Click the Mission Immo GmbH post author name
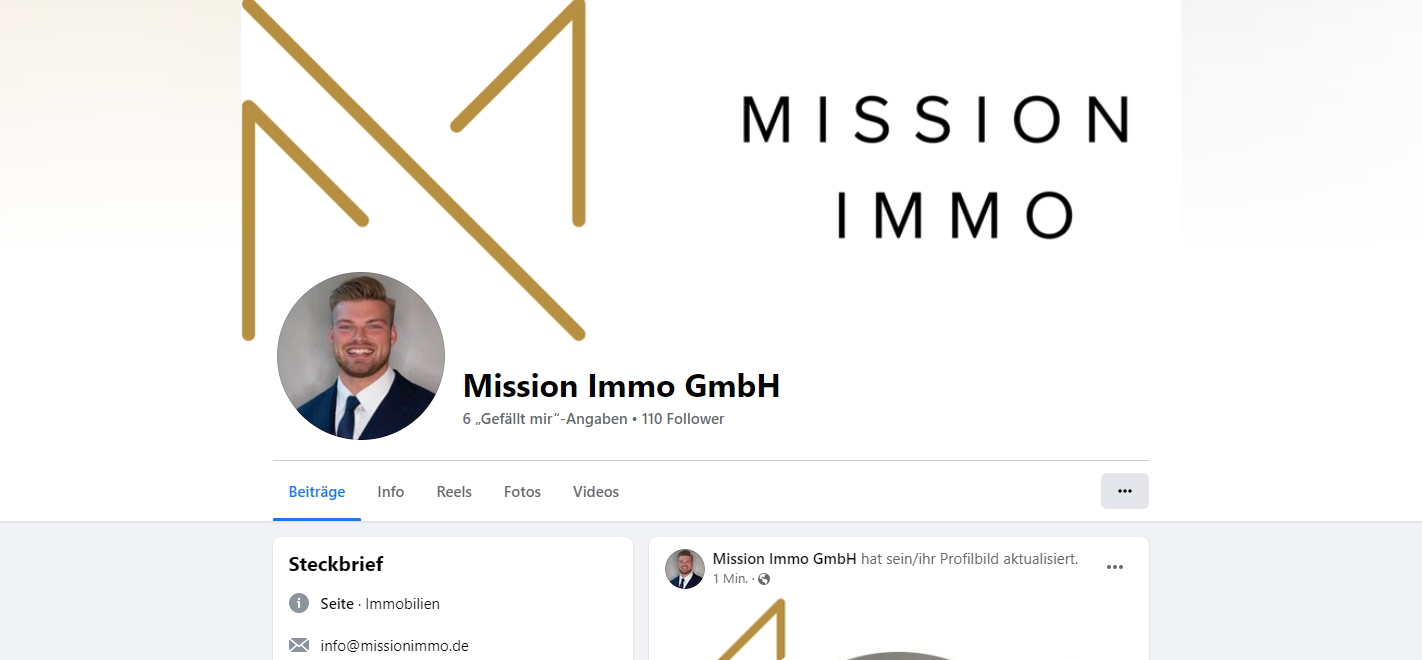The height and width of the screenshot is (660, 1422). (785, 559)
